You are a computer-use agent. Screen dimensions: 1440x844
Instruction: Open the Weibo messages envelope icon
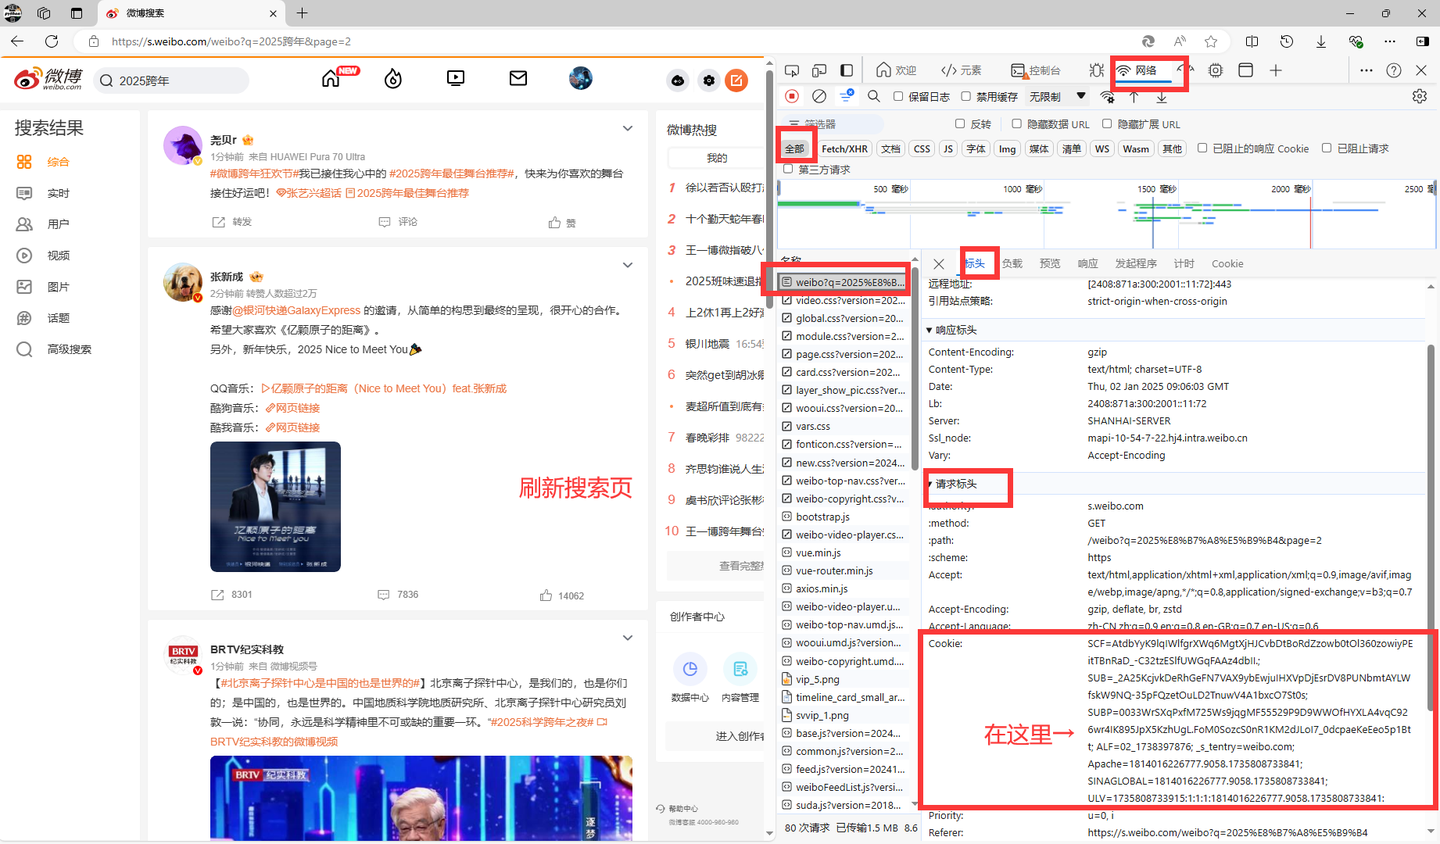coord(518,77)
